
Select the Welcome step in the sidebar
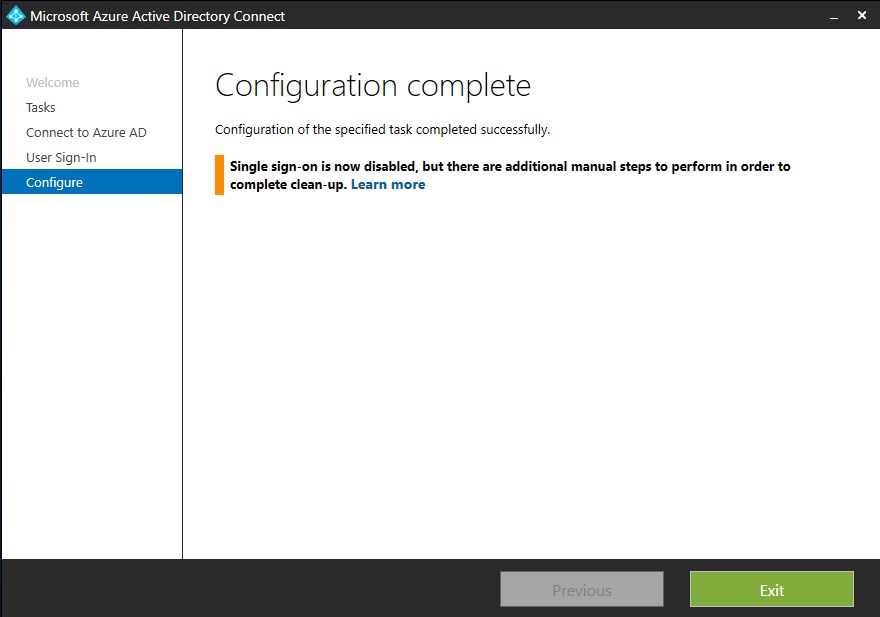[52, 83]
